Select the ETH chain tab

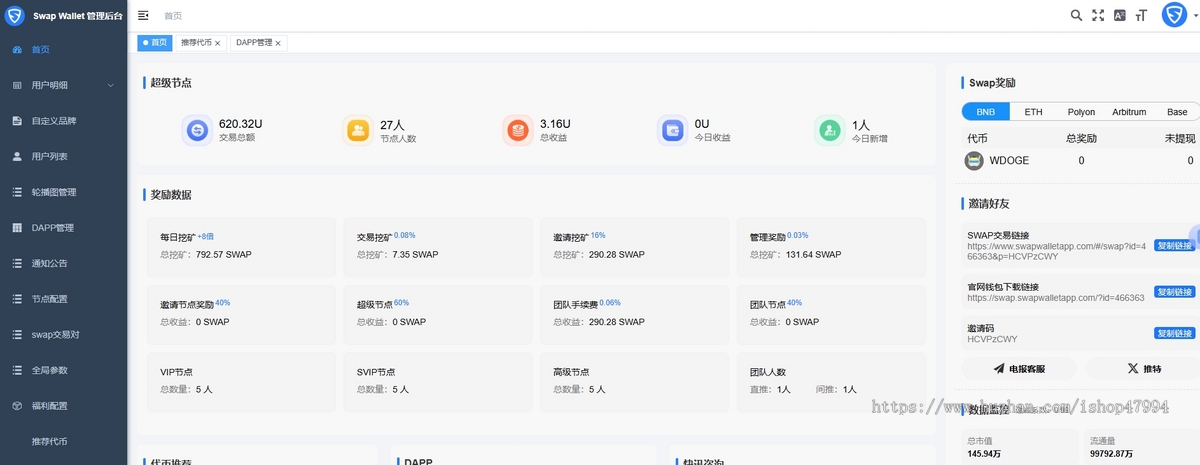coord(1033,112)
